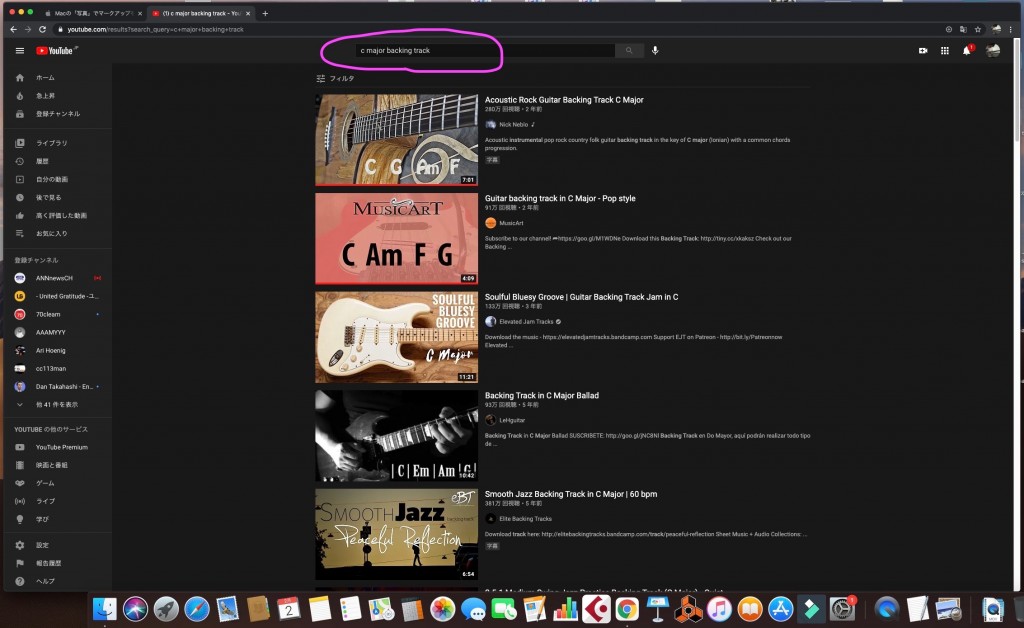Open the YouTube apps grid icon

(944, 50)
